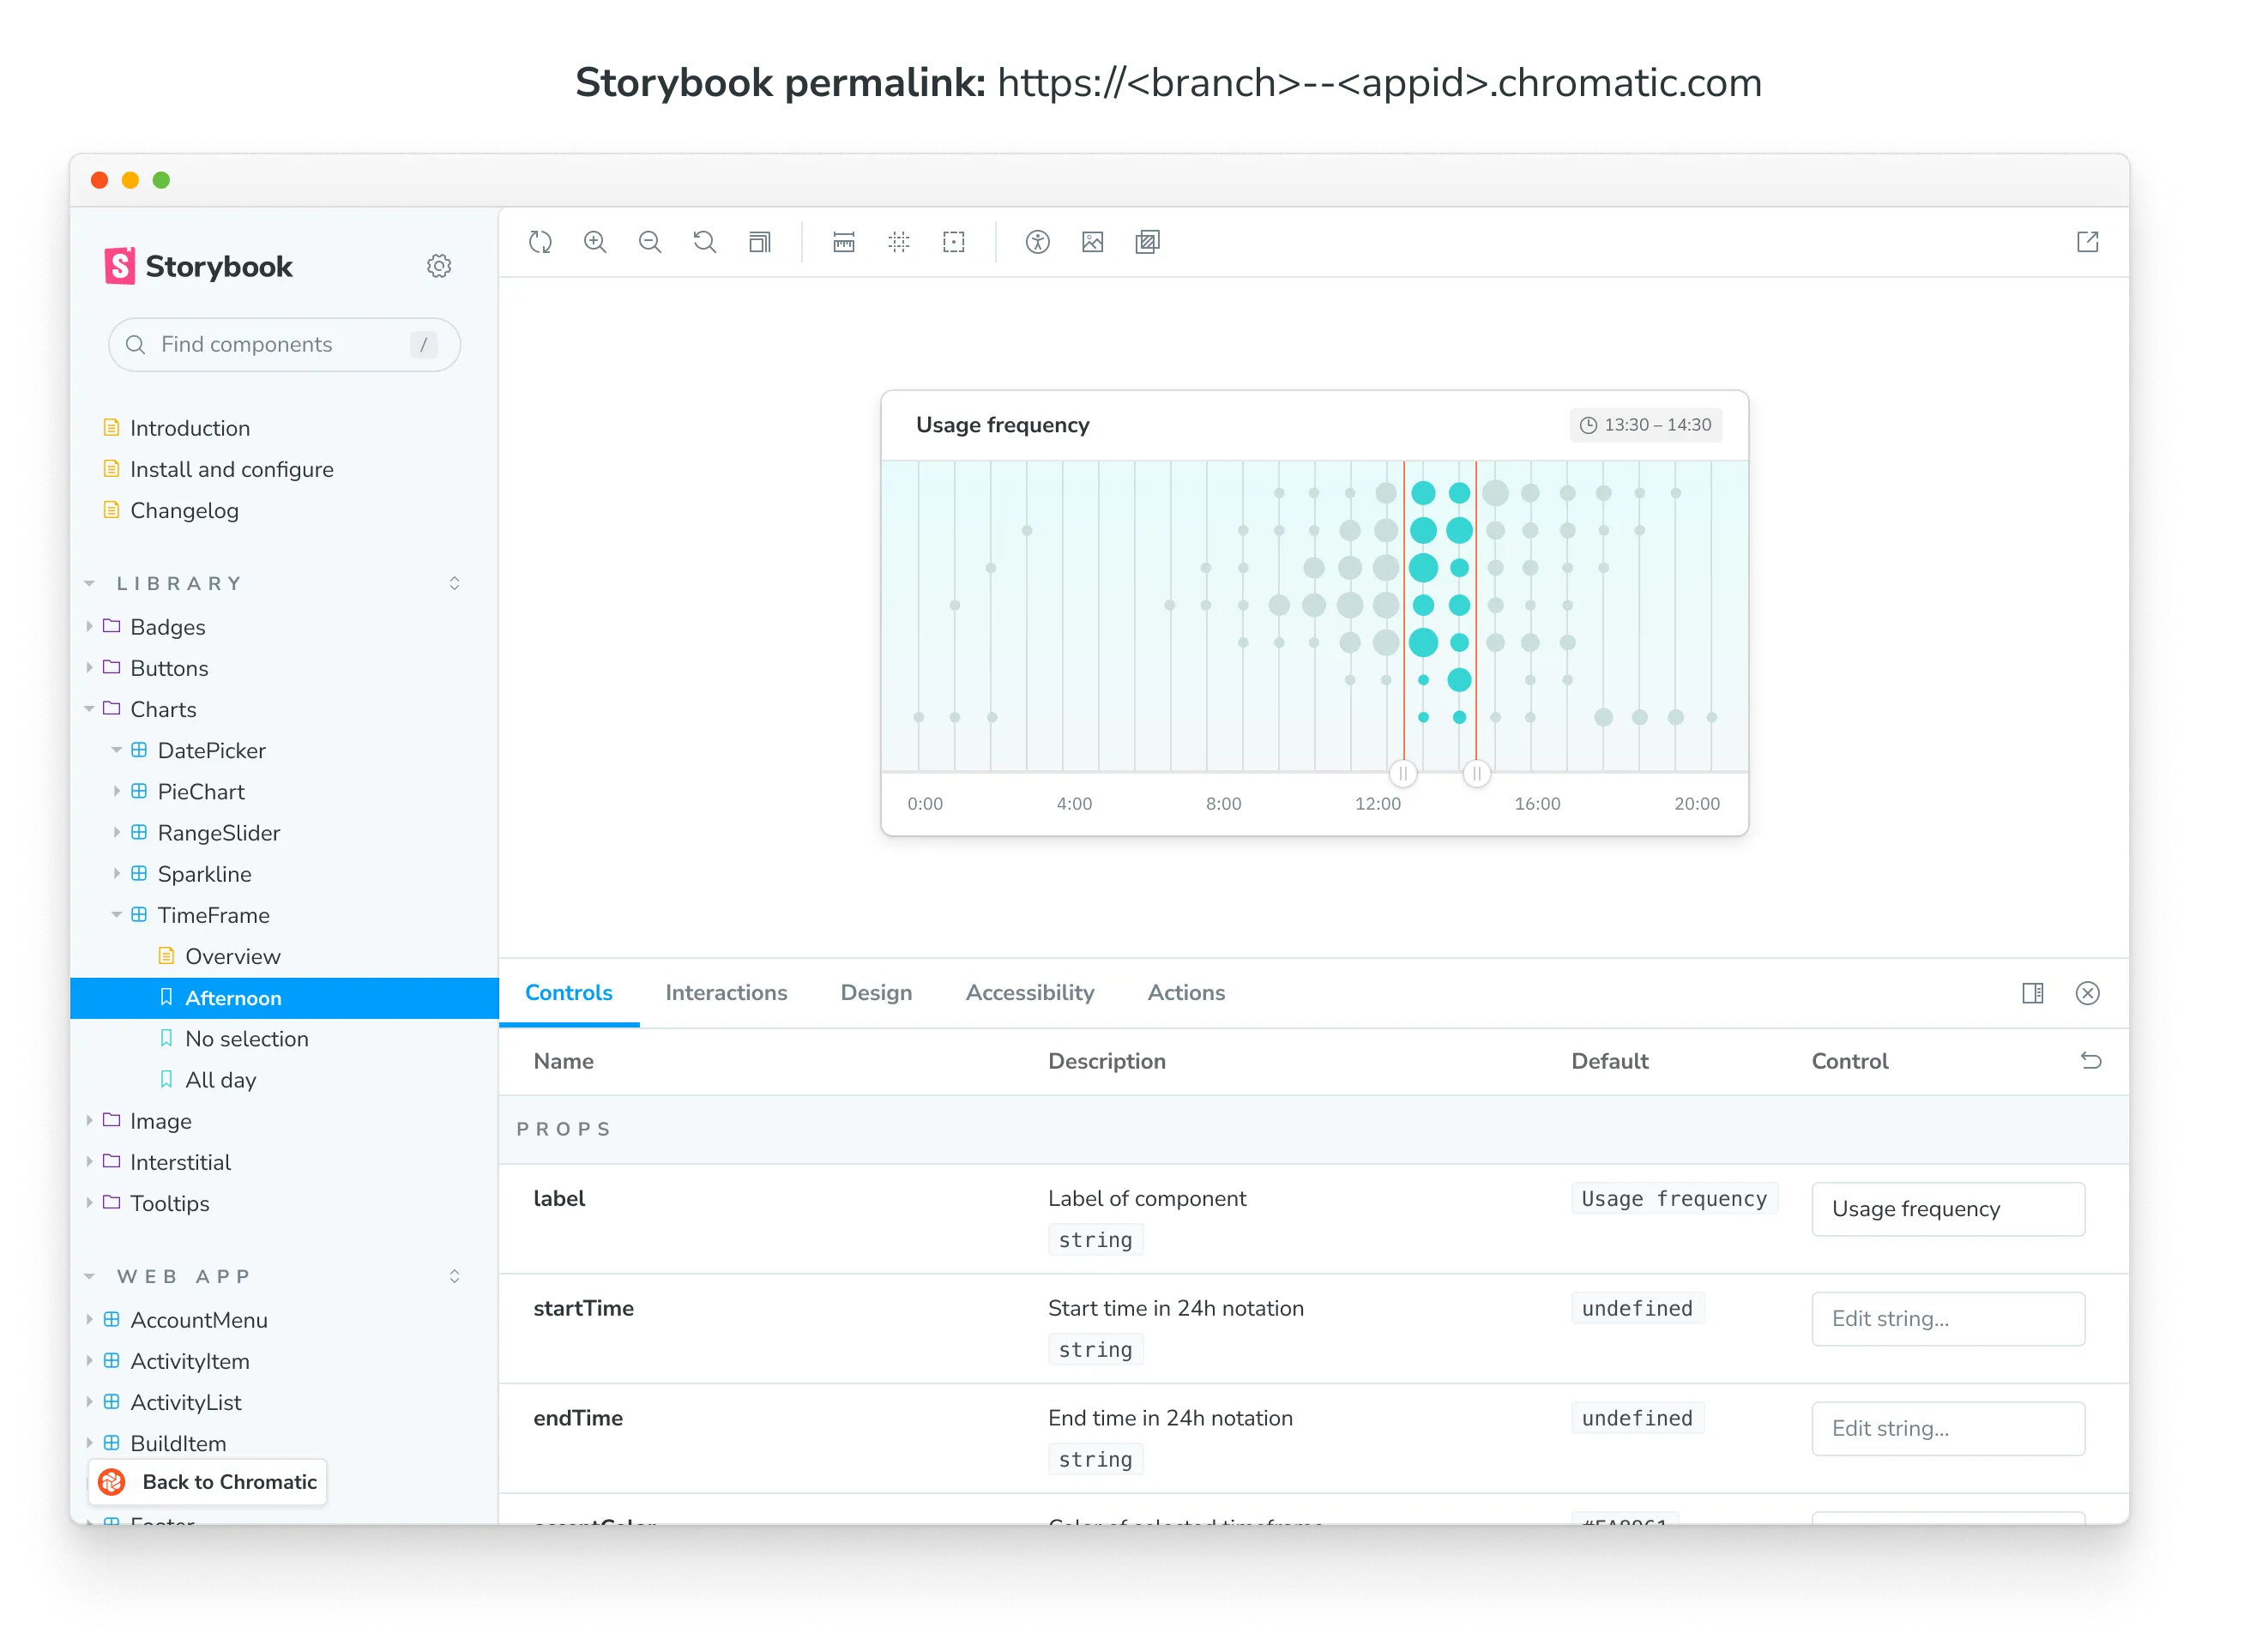
Task: Click the remount component toolbar icon
Action: (540, 242)
